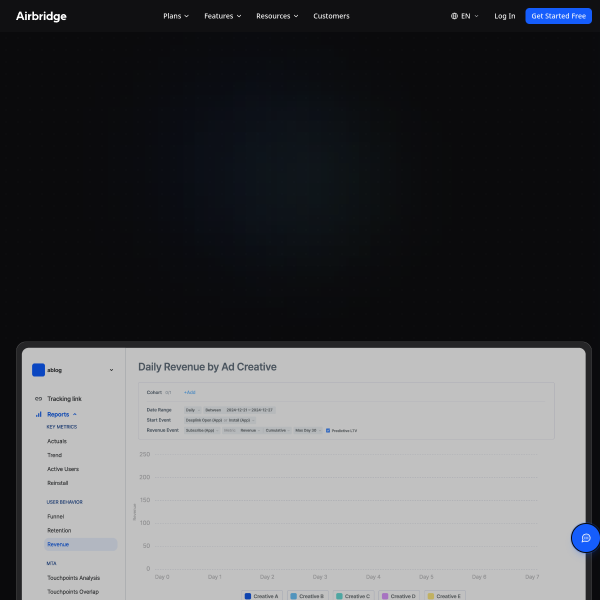Click the Tracking link chain icon
This screenshot has height=600, width=600.
pyautogui.click(x=38, y=399)
